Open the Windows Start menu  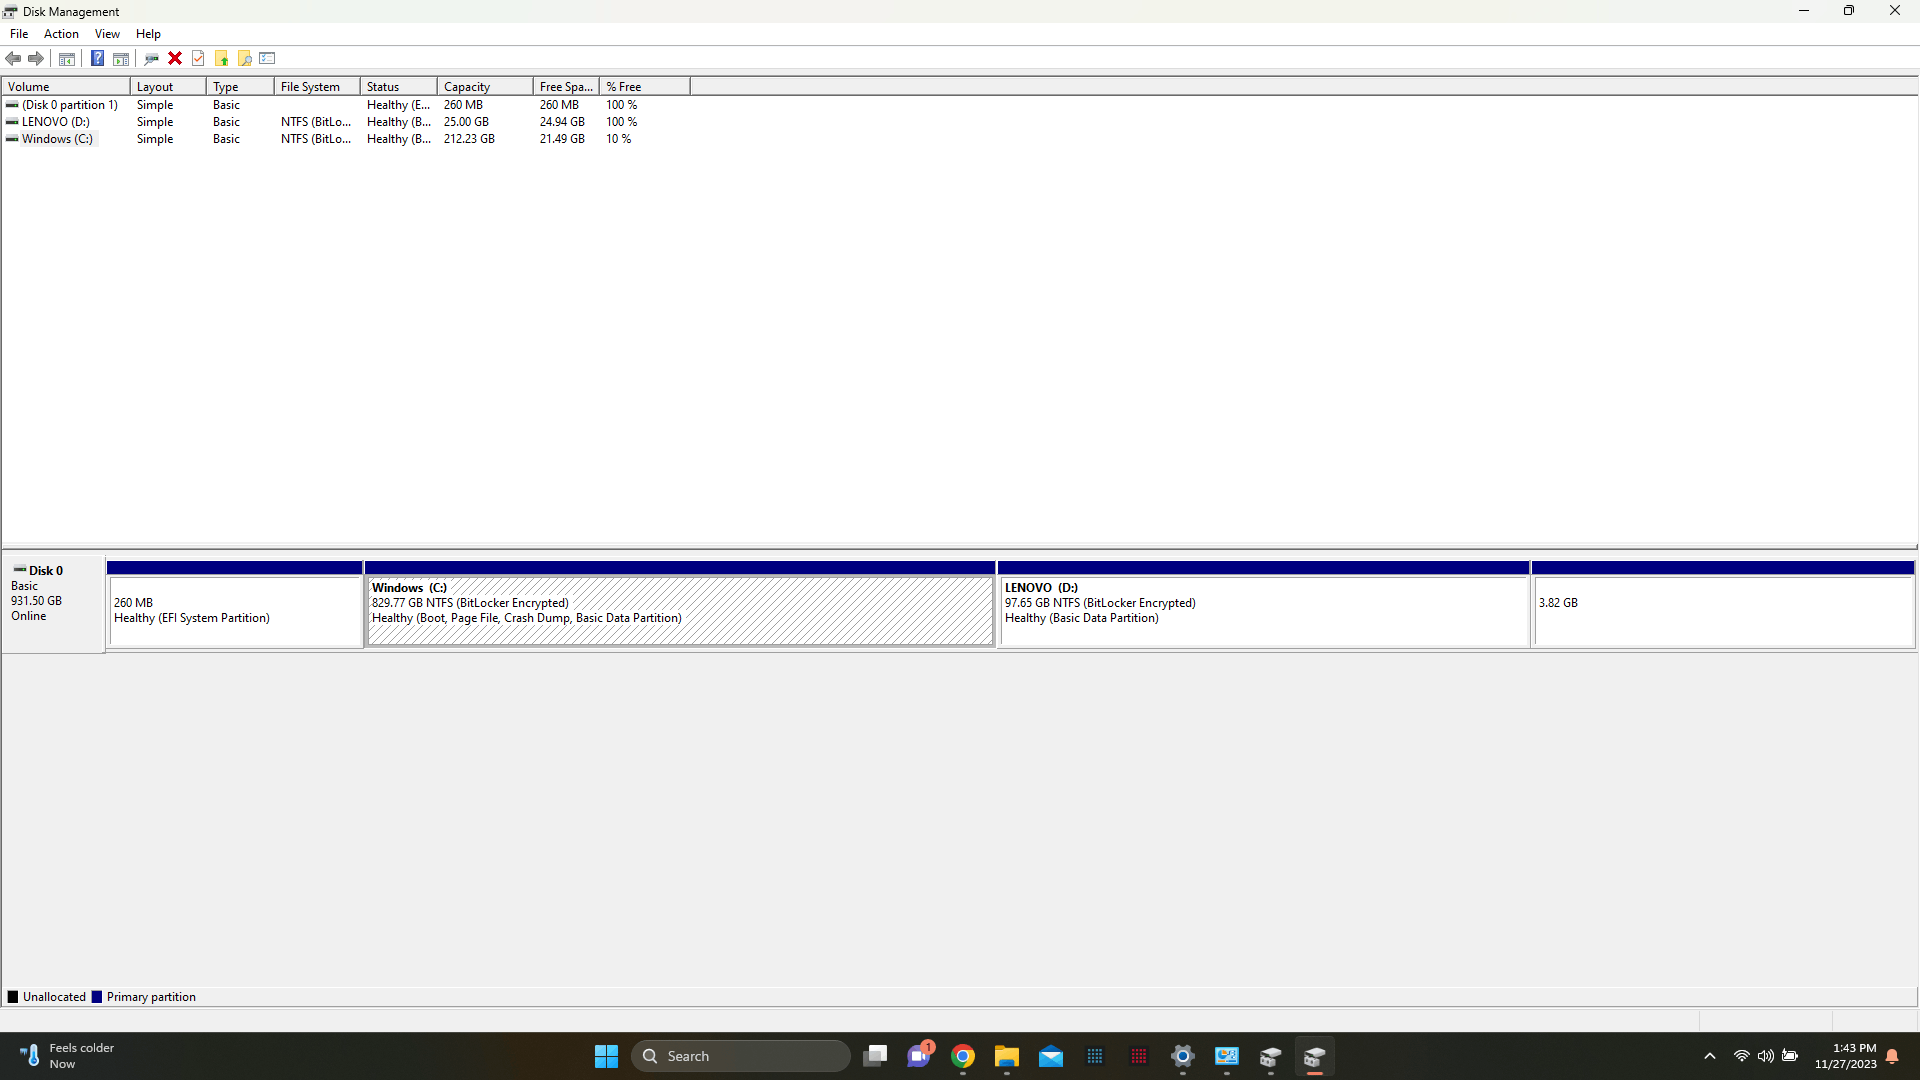[x=606, y=1056]
